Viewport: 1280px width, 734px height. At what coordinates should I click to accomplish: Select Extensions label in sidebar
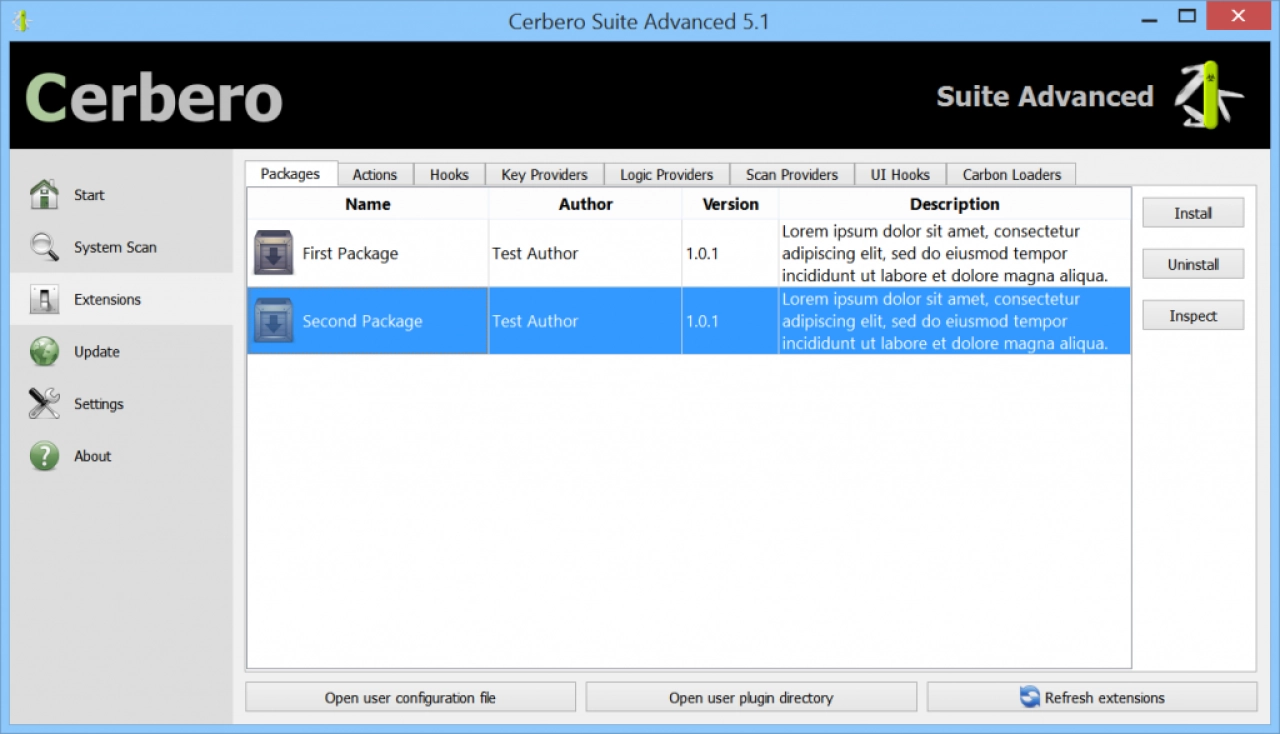pyautogui.click(x=107, y=299)
